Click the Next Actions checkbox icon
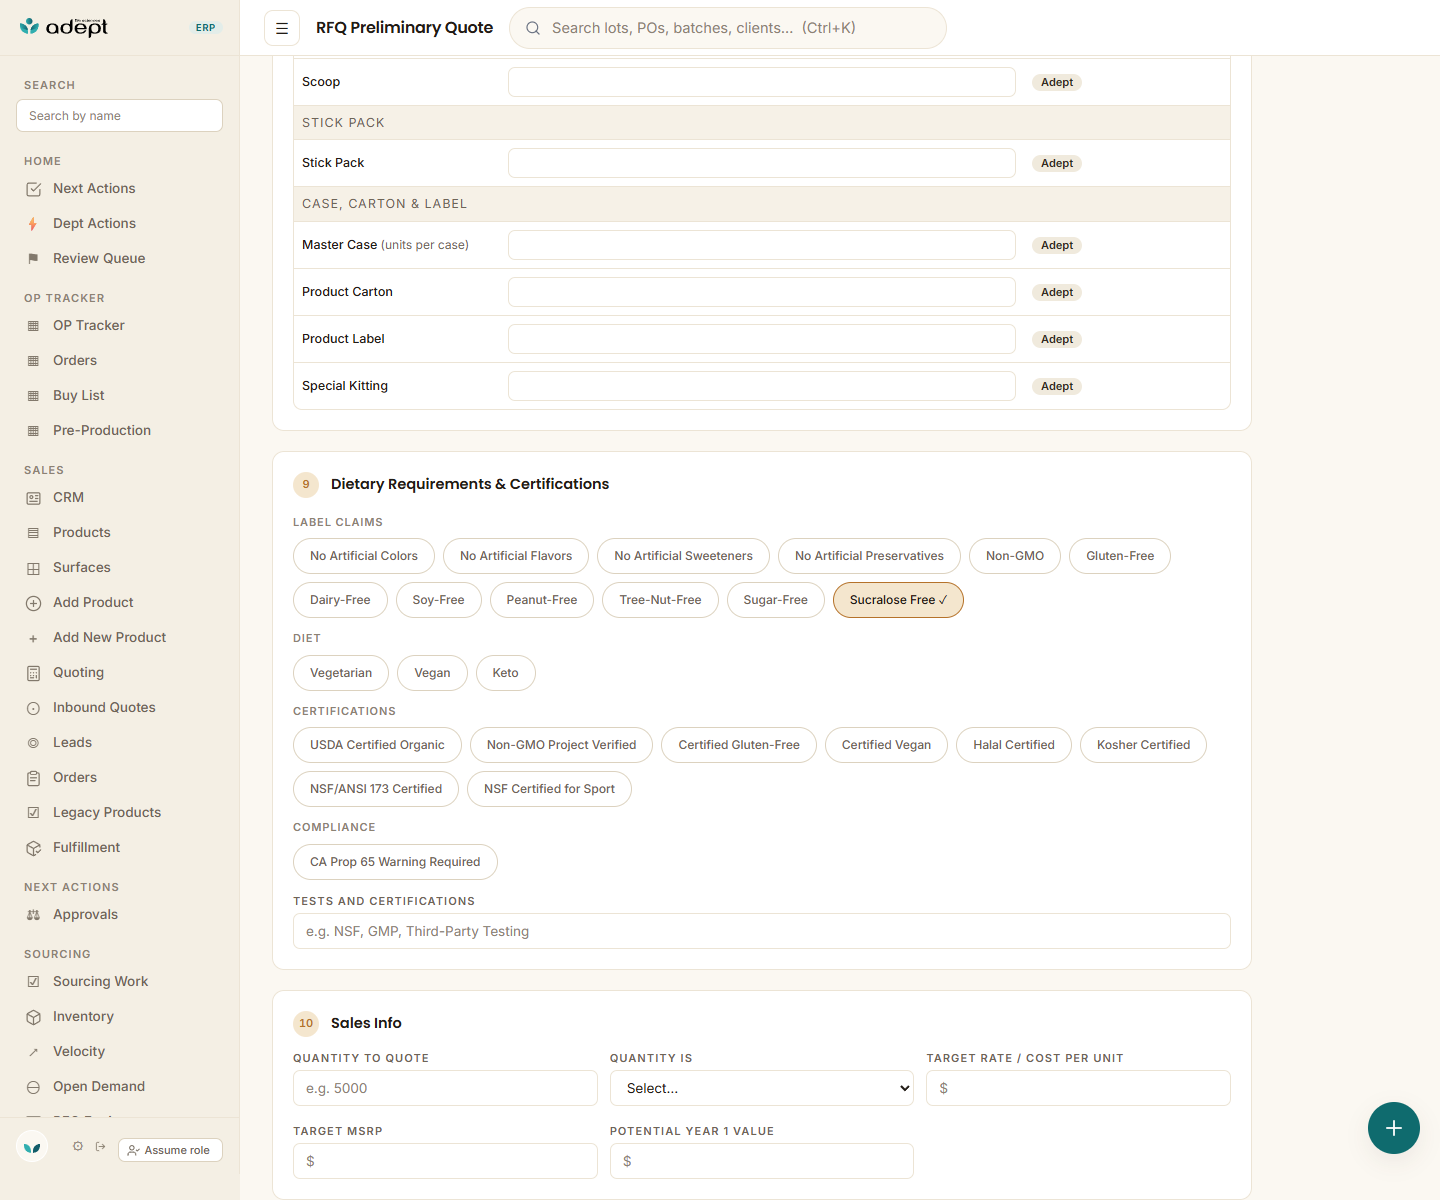Viewport: 1440px width, 1200px height. [x=33, y=189]
